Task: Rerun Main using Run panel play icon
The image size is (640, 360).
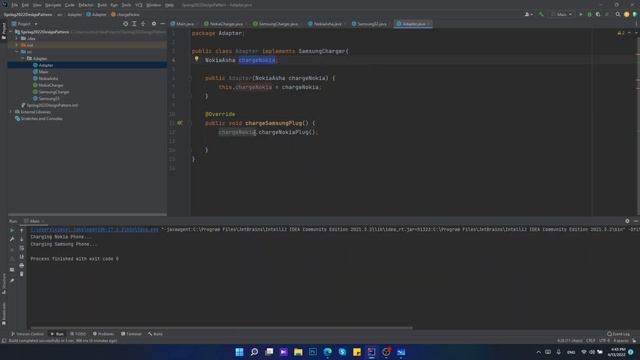Action: point(12,230)
